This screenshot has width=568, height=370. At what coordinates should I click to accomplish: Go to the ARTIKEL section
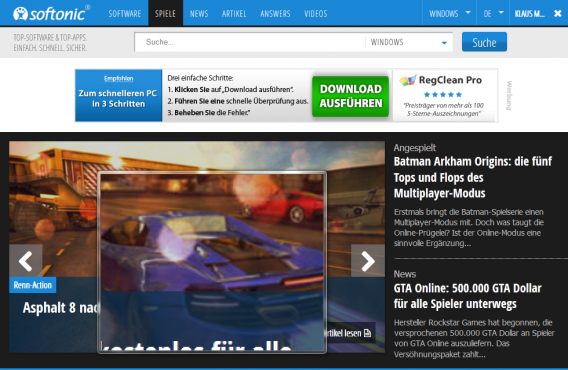click(234, 13)
